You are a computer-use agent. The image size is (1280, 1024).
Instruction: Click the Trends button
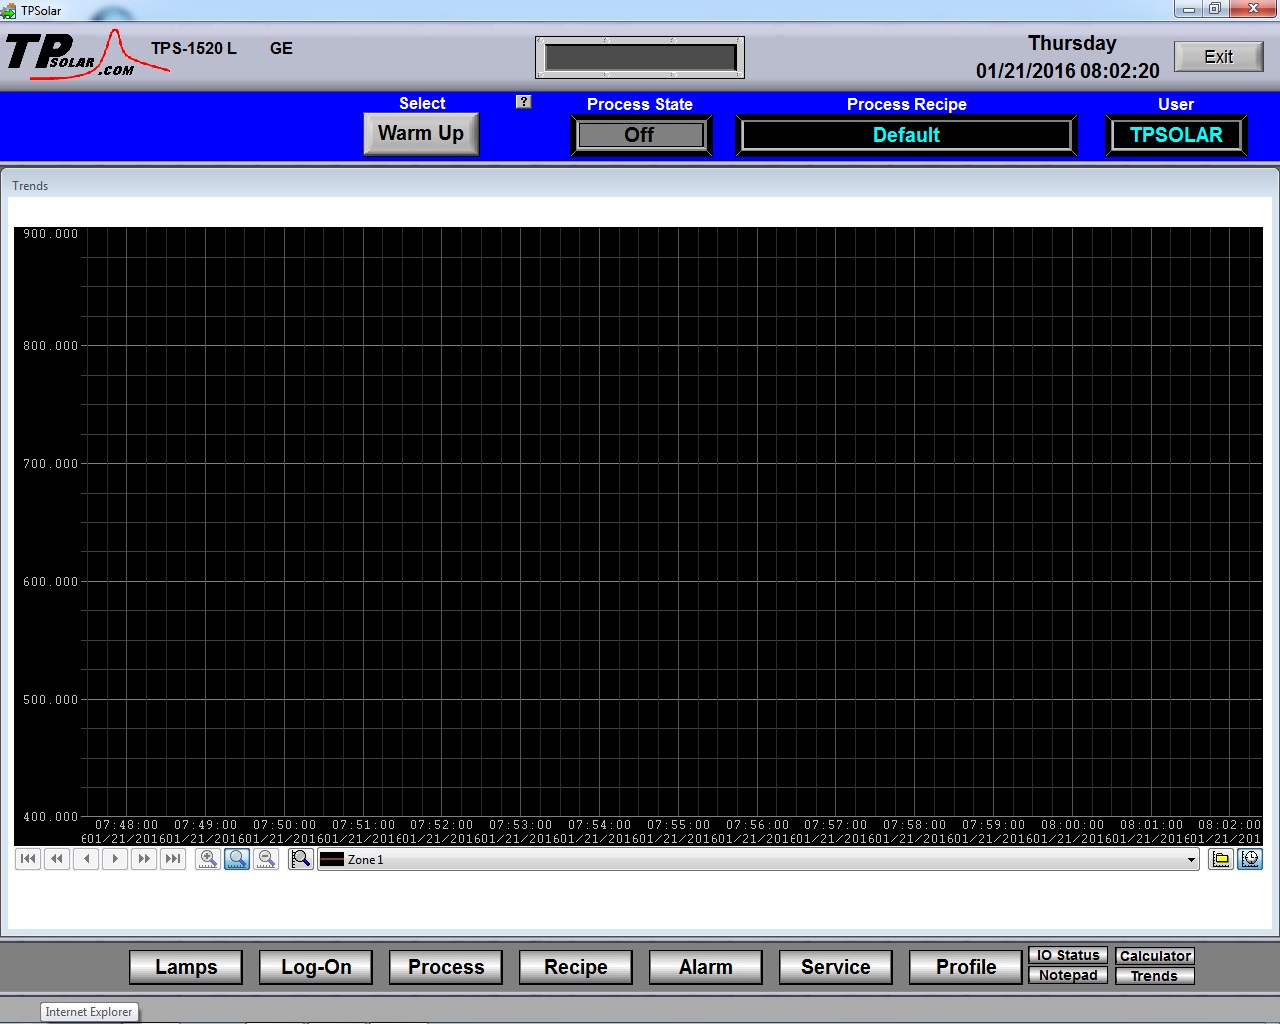(1155, 976)
